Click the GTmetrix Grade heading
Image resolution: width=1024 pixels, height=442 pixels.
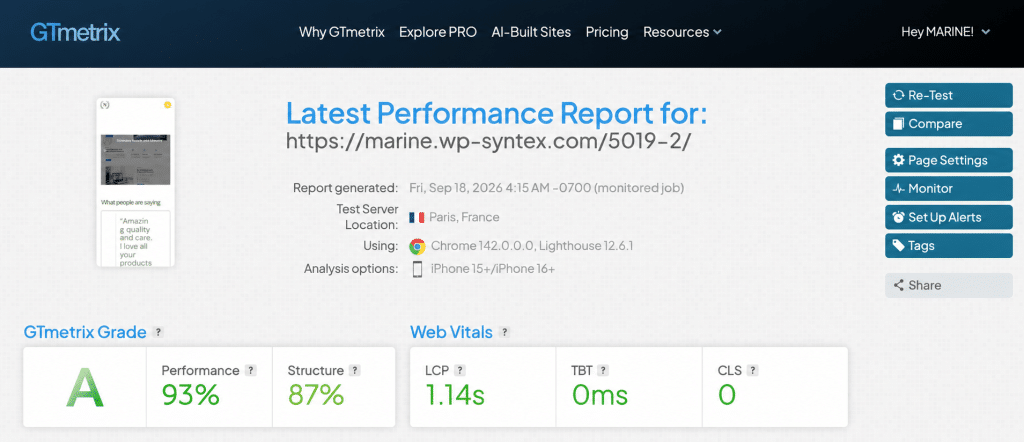tap(85, 332)
